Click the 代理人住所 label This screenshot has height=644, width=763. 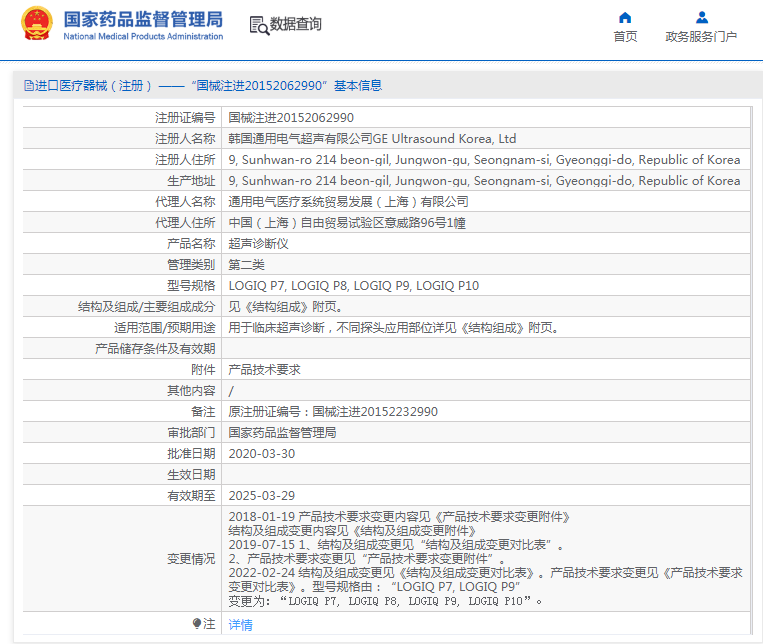click(185, 223)
